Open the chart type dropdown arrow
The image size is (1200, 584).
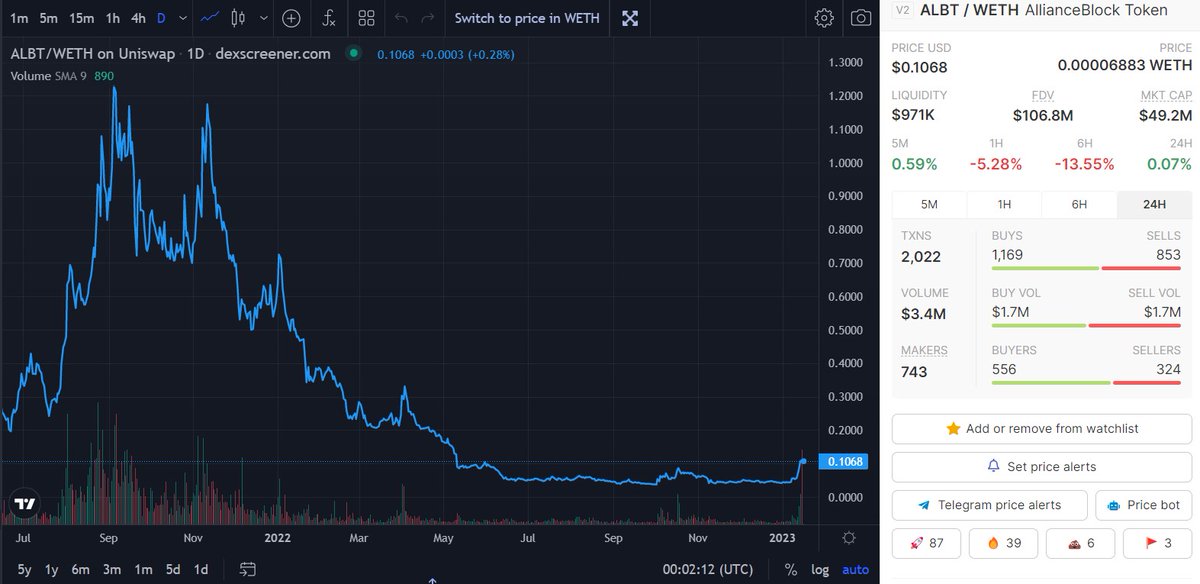[263, 18]
